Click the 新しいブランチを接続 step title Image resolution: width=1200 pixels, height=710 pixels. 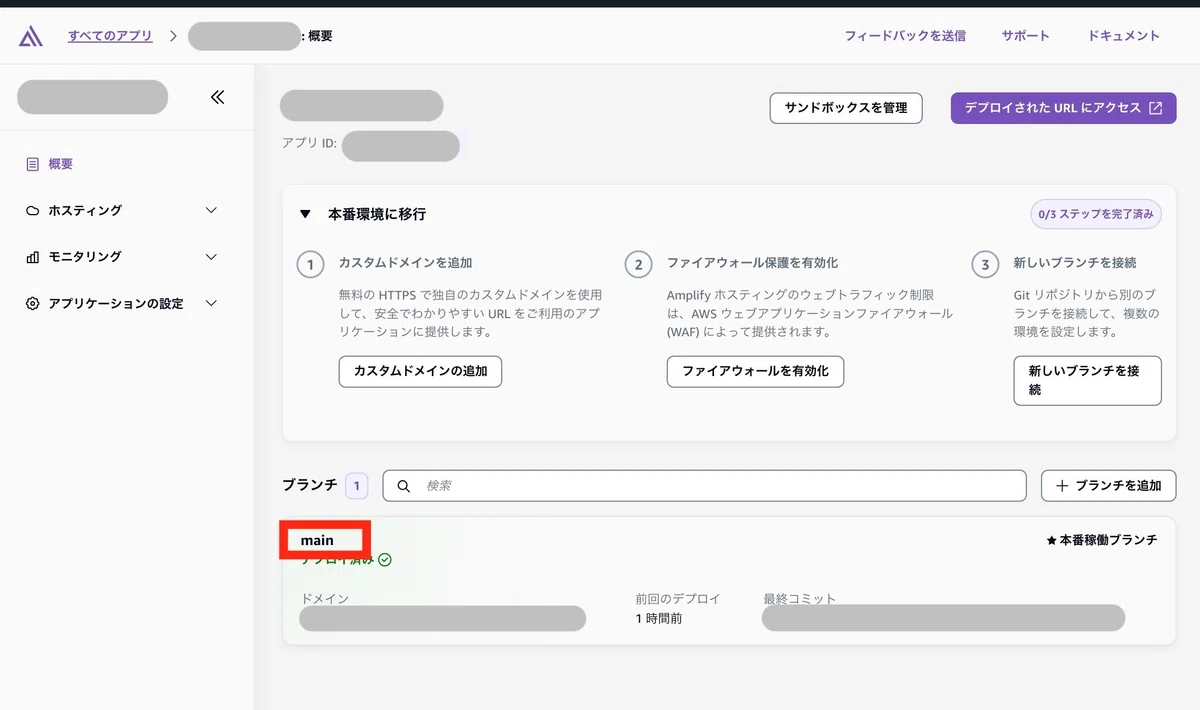click(x=1075, y=263)
